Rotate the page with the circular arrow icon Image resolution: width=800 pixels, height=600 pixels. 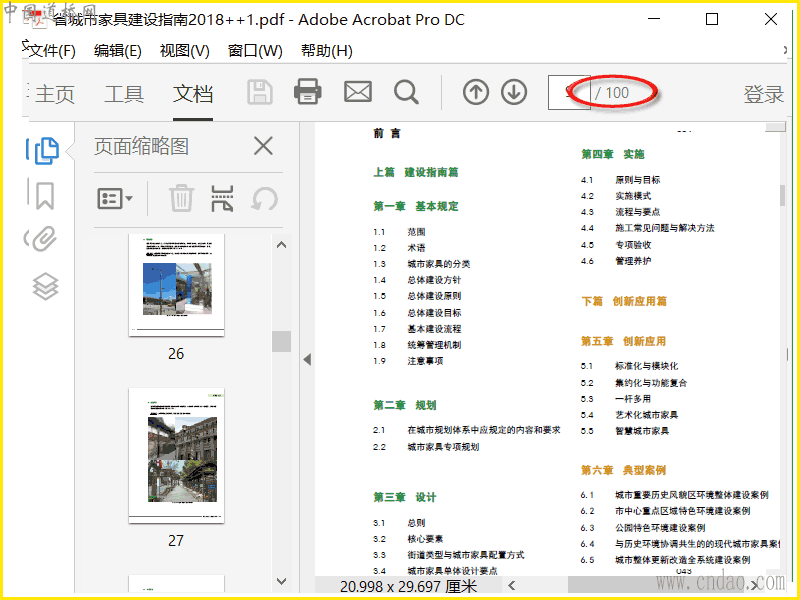click(x=264, y=199)
